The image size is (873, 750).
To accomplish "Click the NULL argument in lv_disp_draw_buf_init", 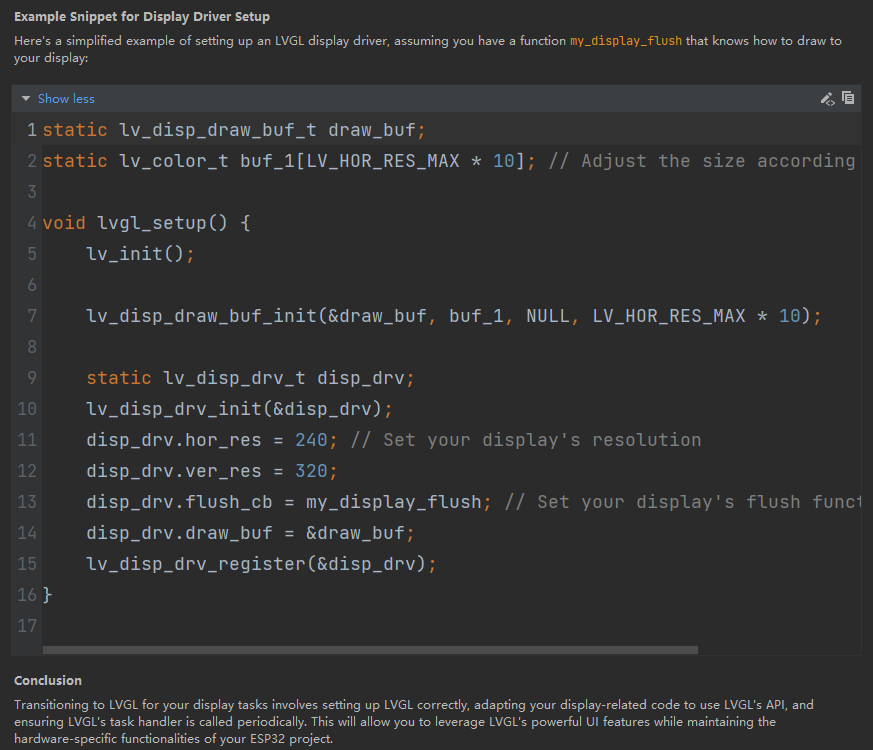I will click(548, 316).
